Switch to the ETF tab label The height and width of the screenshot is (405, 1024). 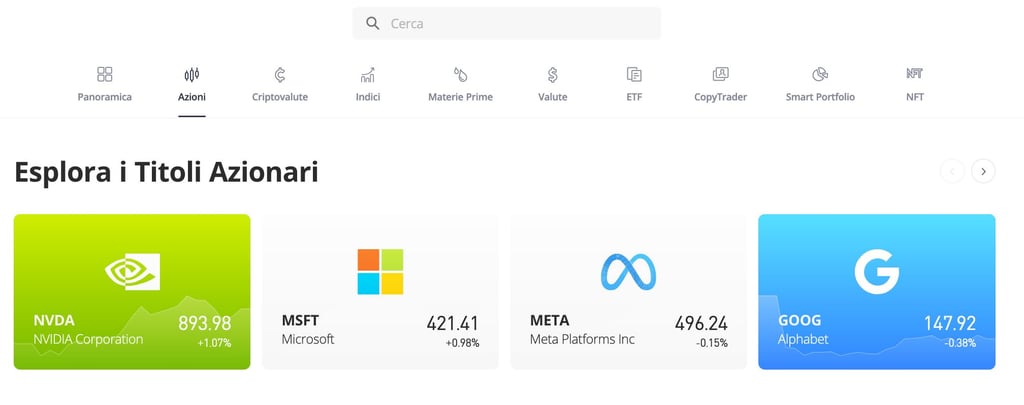click(x=633, y=97)
